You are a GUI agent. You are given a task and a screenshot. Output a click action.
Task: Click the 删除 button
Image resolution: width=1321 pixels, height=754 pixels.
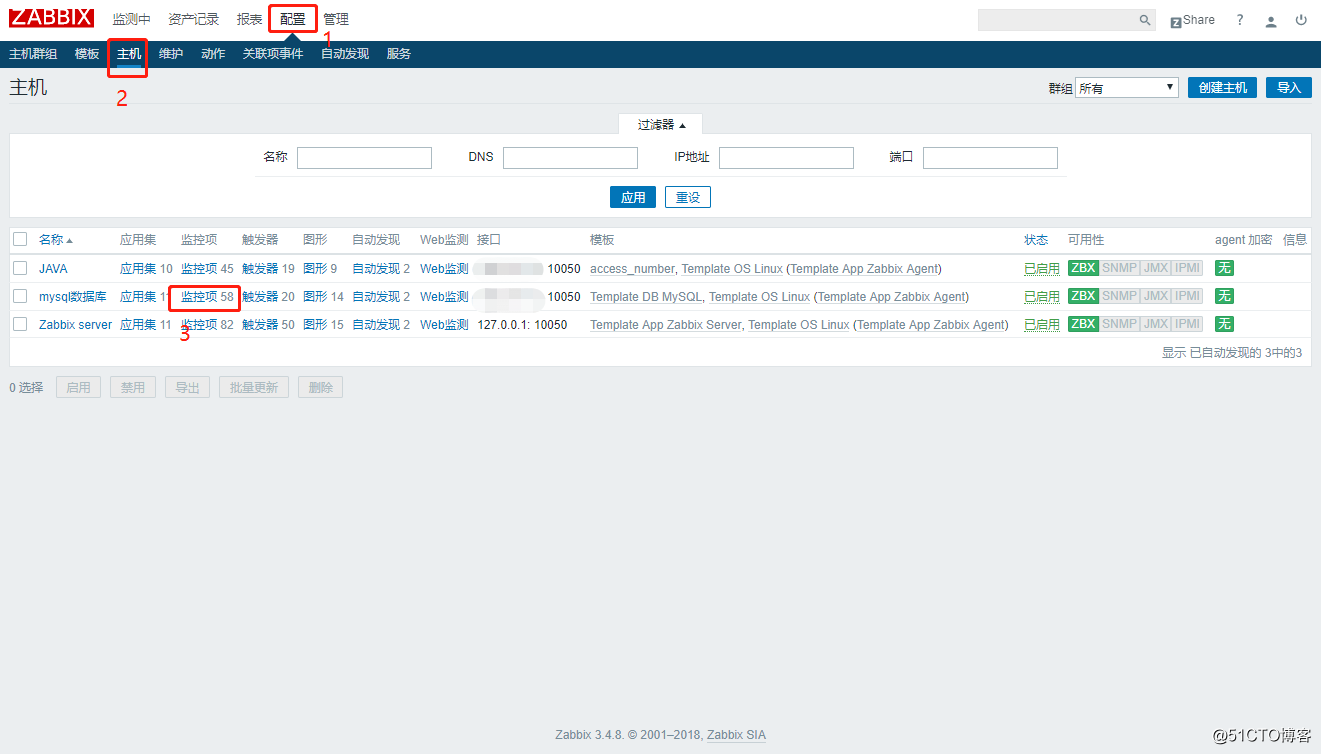click(320, 387)
